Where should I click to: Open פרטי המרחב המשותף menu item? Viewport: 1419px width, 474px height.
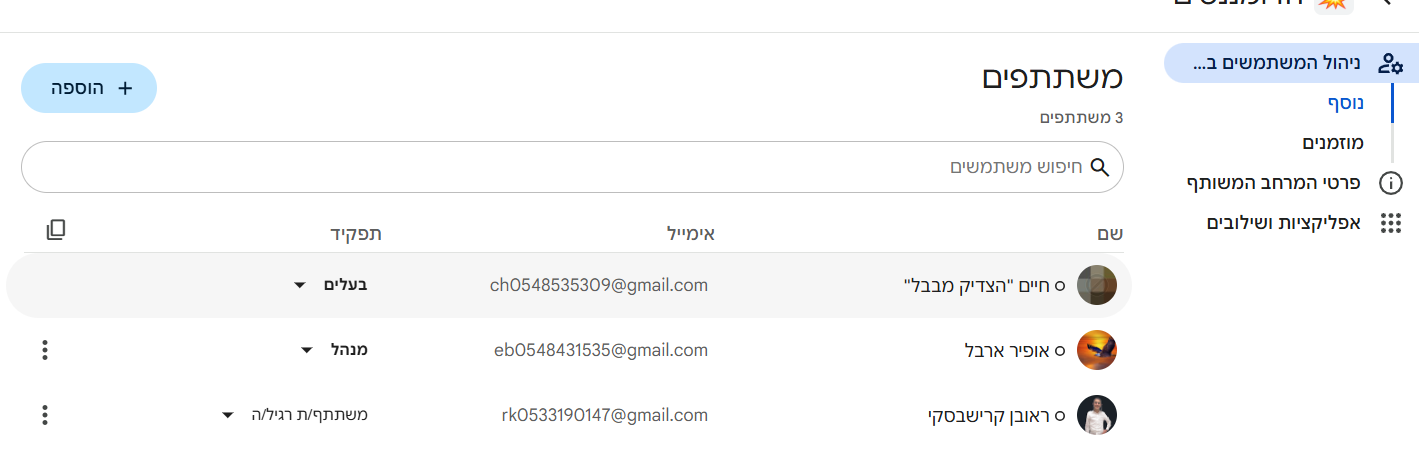pos(1274,183)
